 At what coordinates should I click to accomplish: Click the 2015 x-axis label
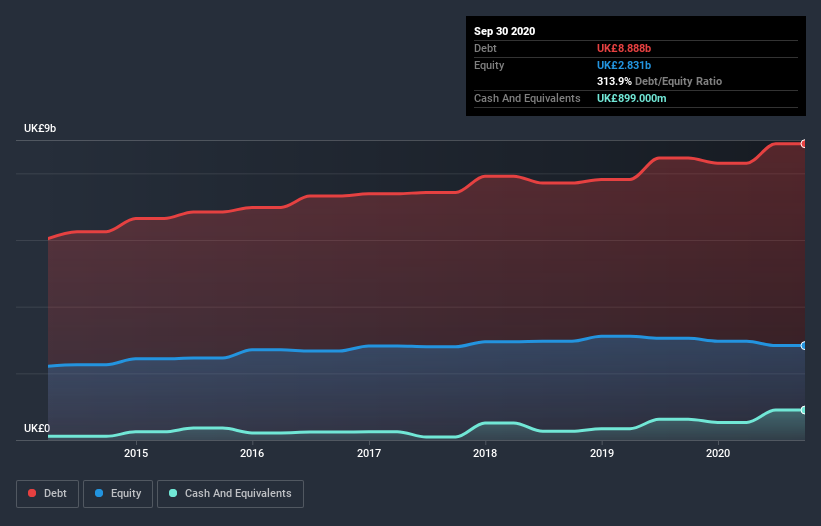pos(136,453)
